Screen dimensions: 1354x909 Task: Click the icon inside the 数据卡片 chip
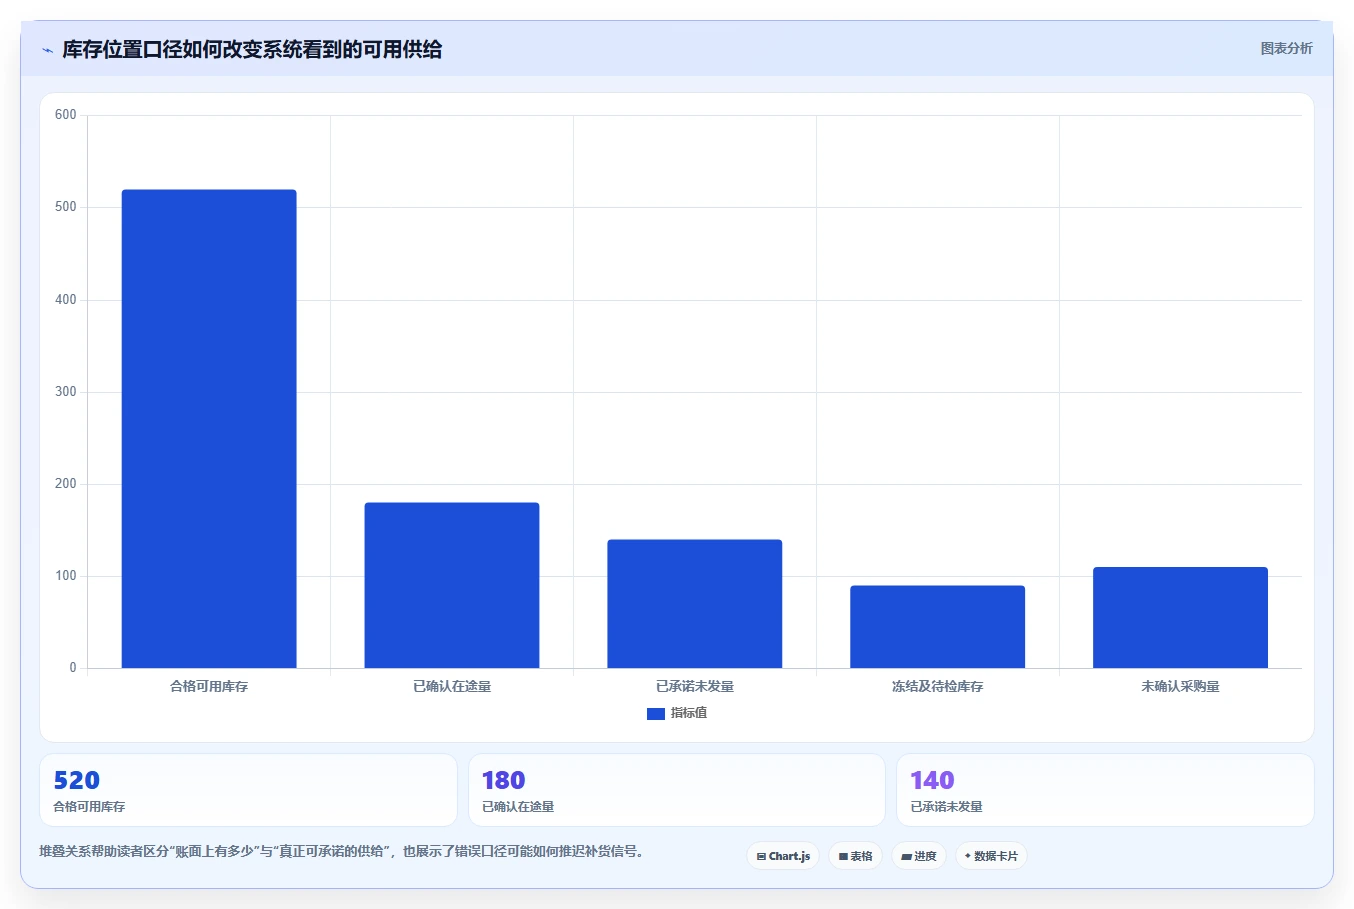tap(968, 856)
